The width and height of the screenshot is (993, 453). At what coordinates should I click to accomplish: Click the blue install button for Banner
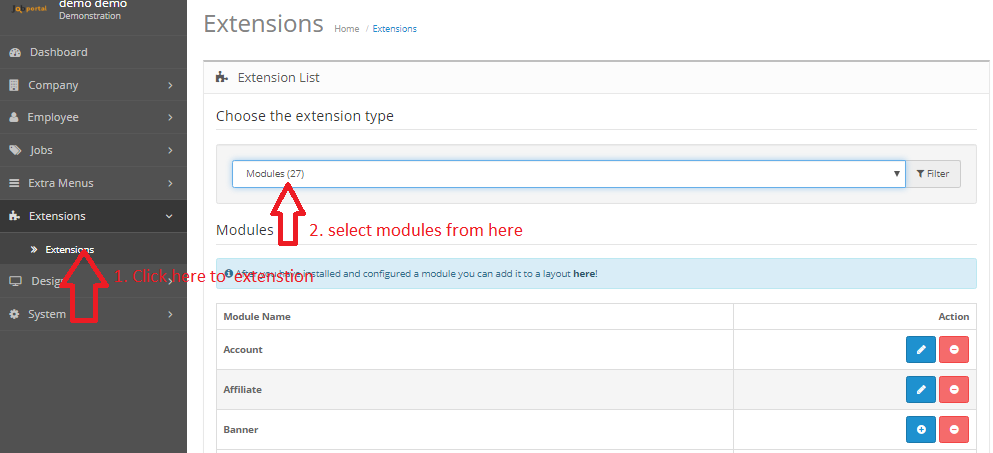[x=921, y=430]
